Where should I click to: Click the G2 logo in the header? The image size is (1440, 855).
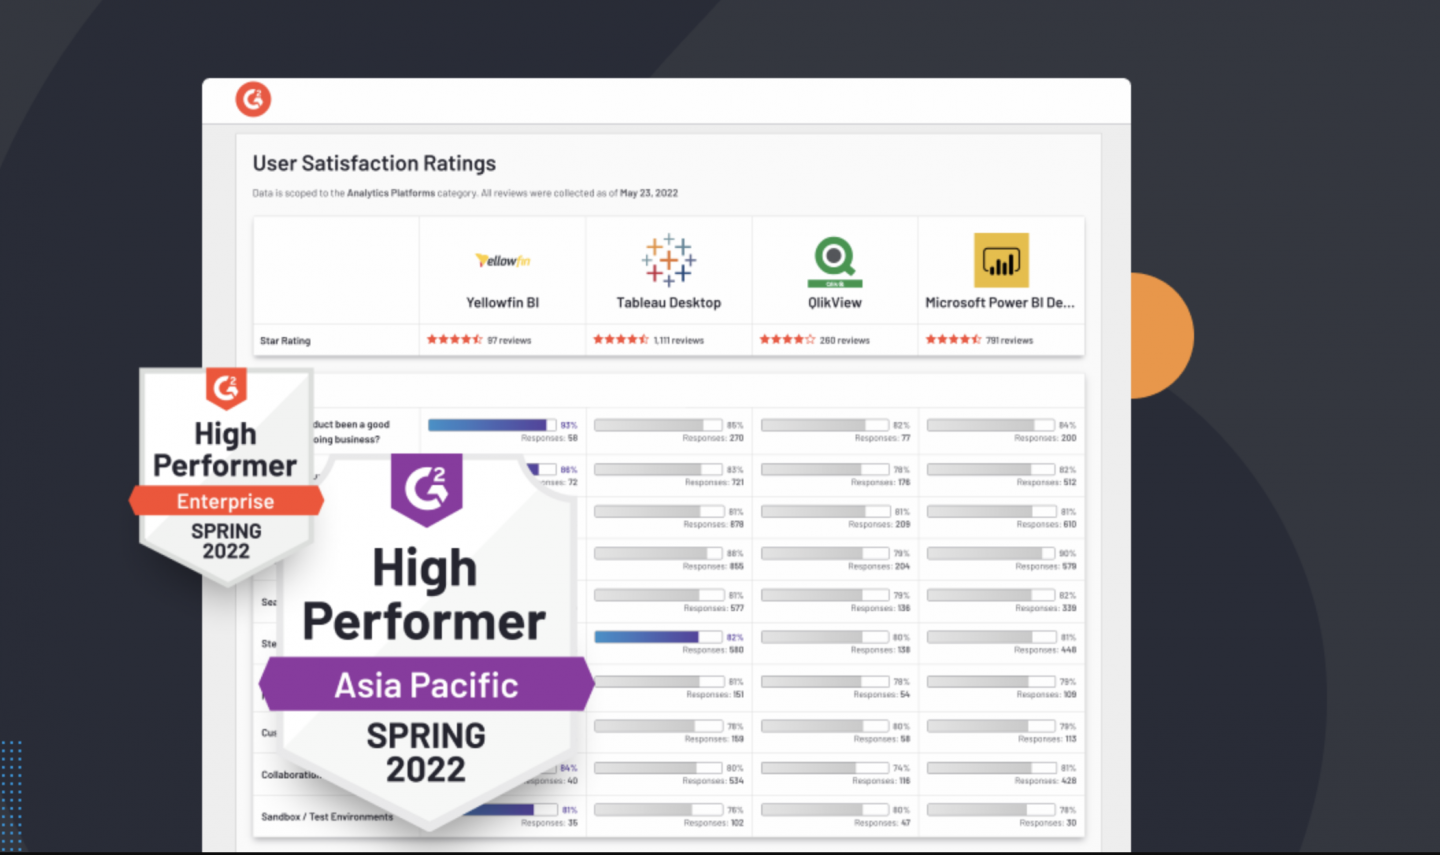tap(253, 99)
